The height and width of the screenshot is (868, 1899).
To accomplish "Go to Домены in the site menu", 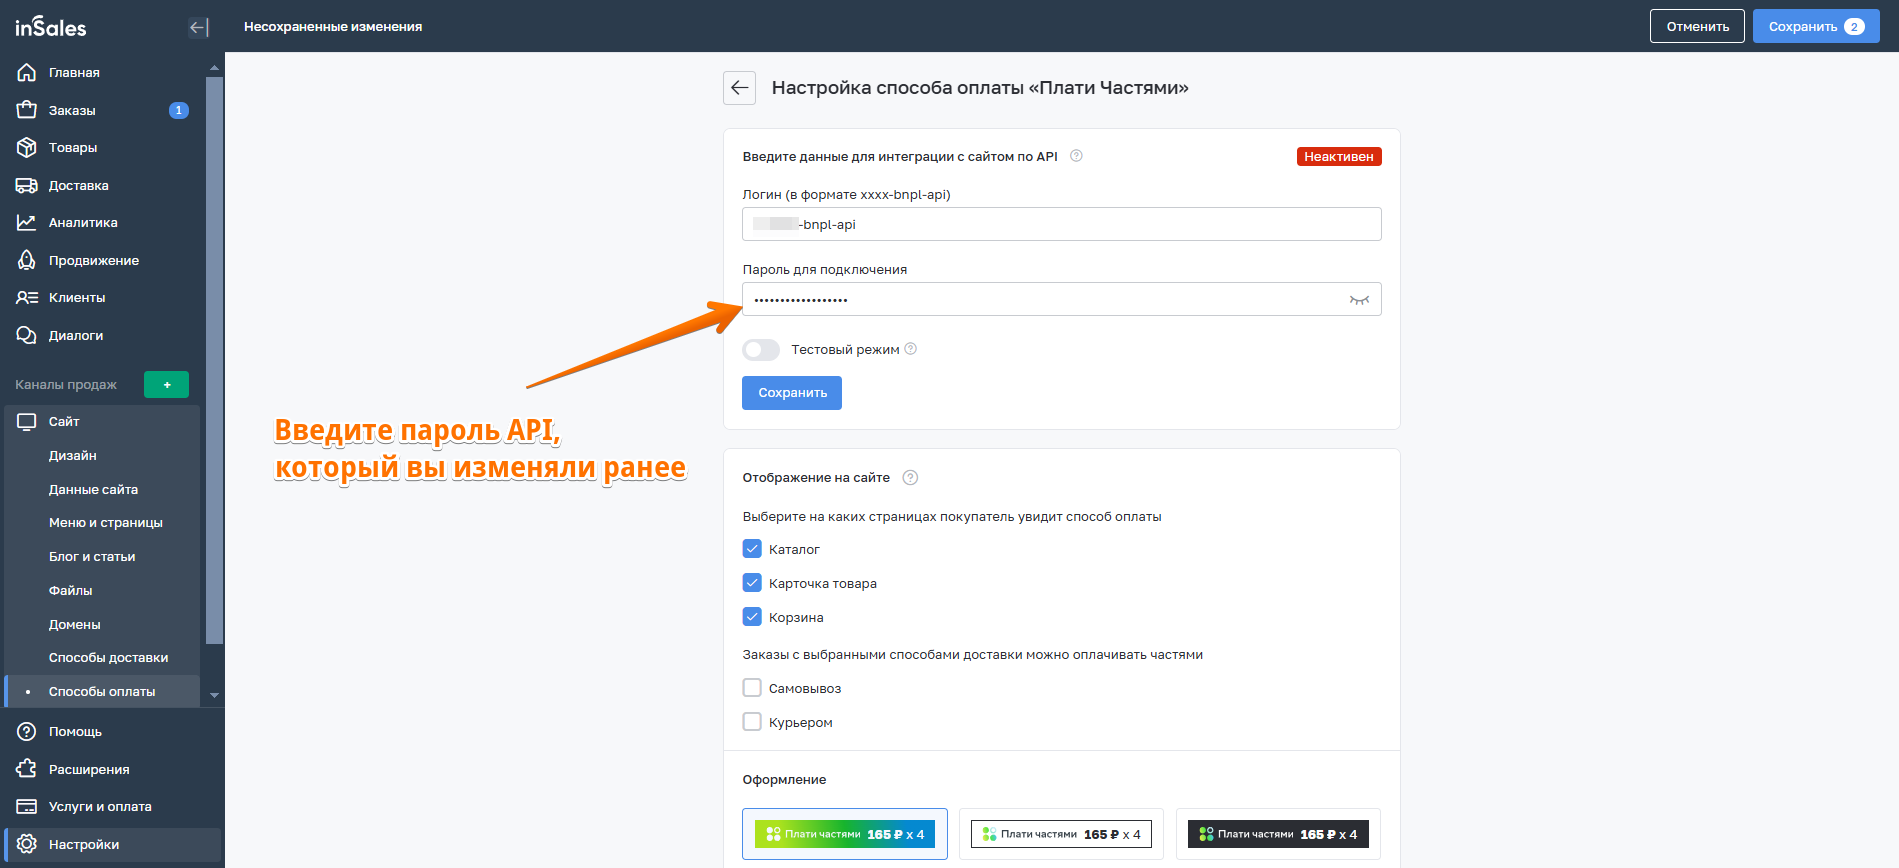I will point(75,624).
